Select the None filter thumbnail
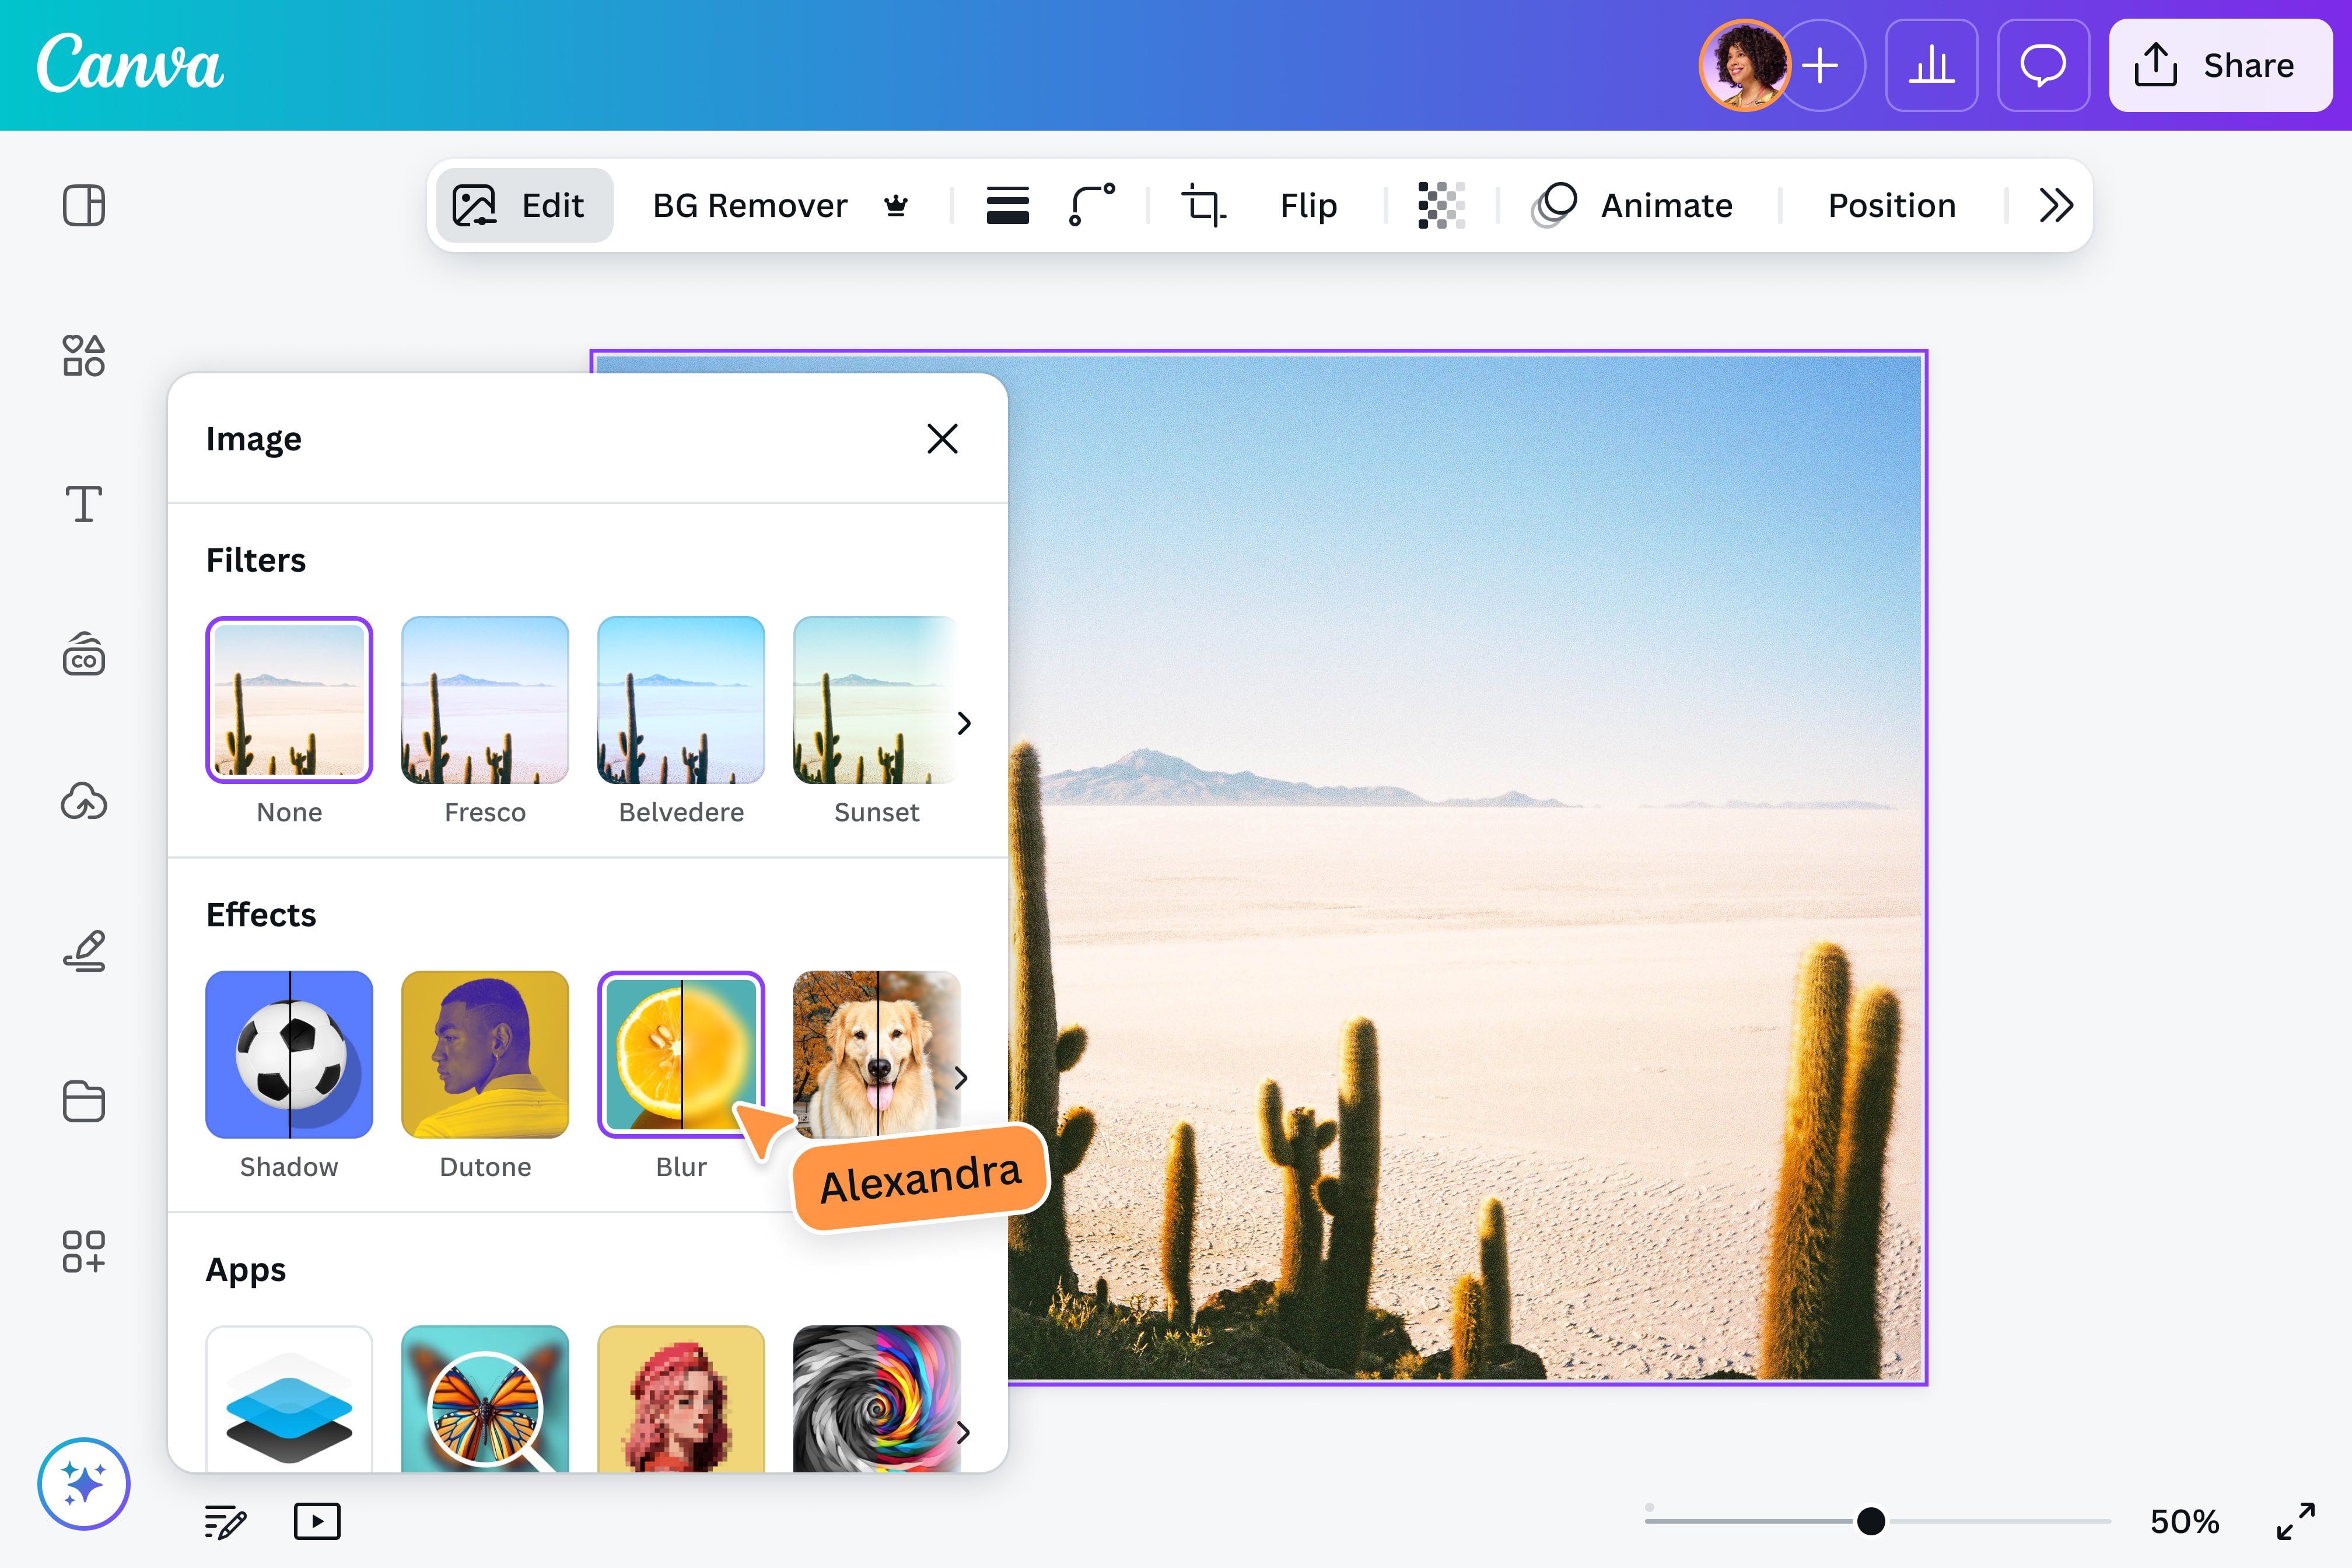The height and width of the screenshot is (1568, 2352). pos(289,700)
